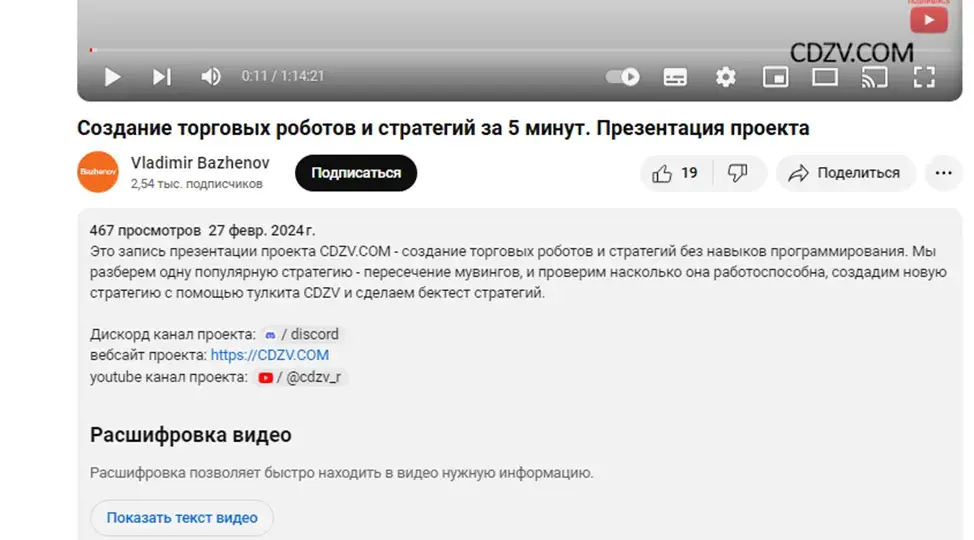Click 467 просмотров view count
Viewport: 974px width, 540px height.
pyautogui.click(x=145, y=231)
